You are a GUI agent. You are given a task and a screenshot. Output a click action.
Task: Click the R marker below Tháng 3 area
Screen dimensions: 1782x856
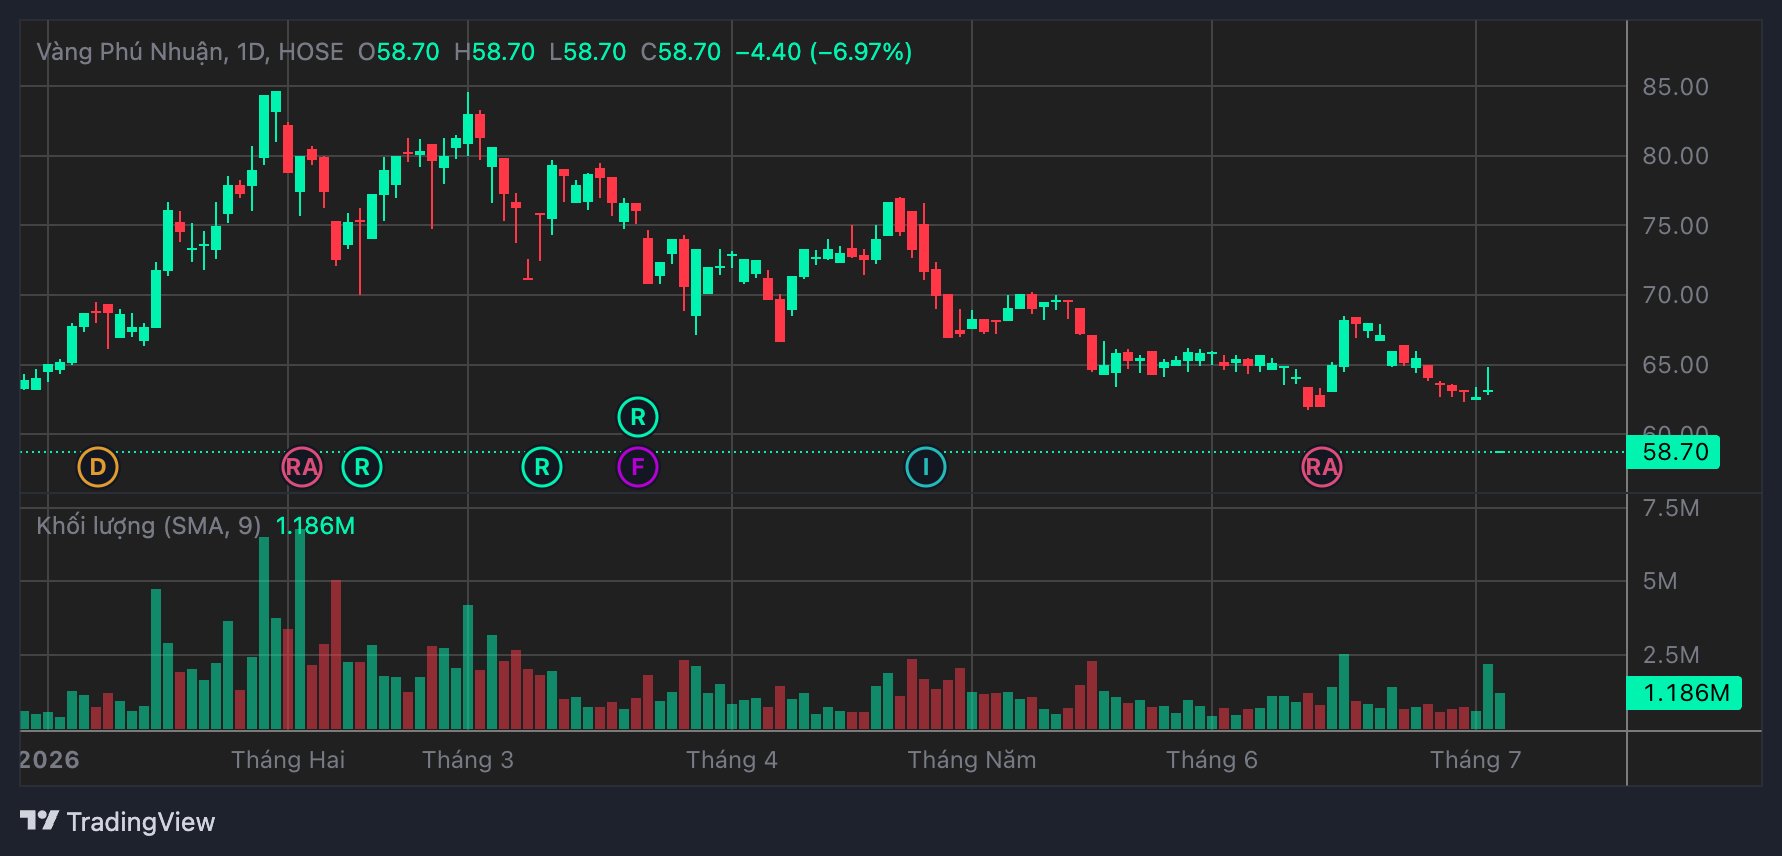tap(542, 467)
